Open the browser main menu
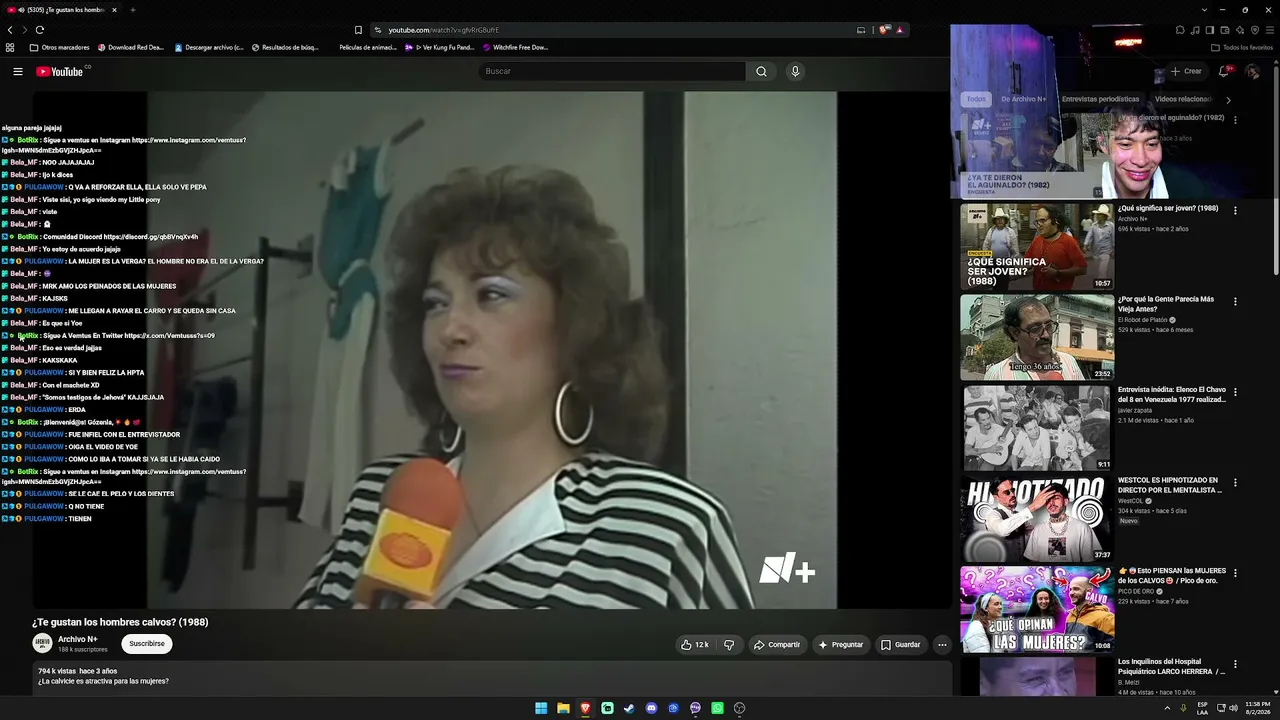1280x720 pixels. (x=1269, y=30)
